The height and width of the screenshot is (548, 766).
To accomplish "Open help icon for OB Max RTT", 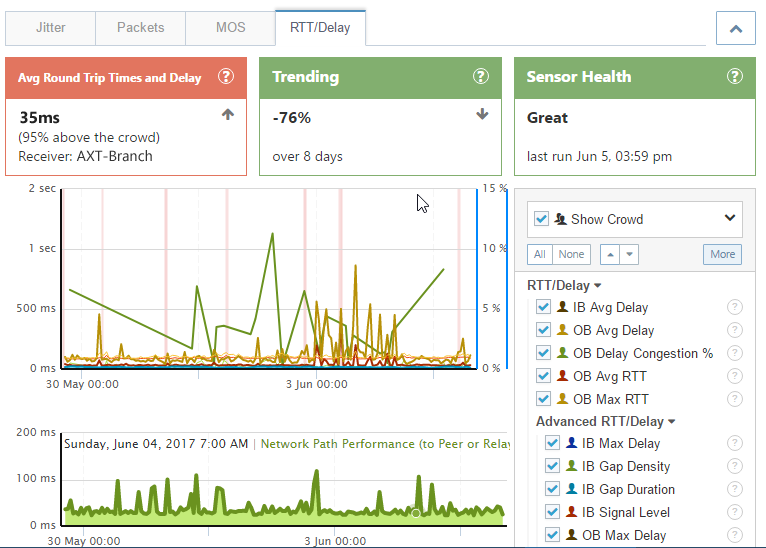I will tap(735, 399).
